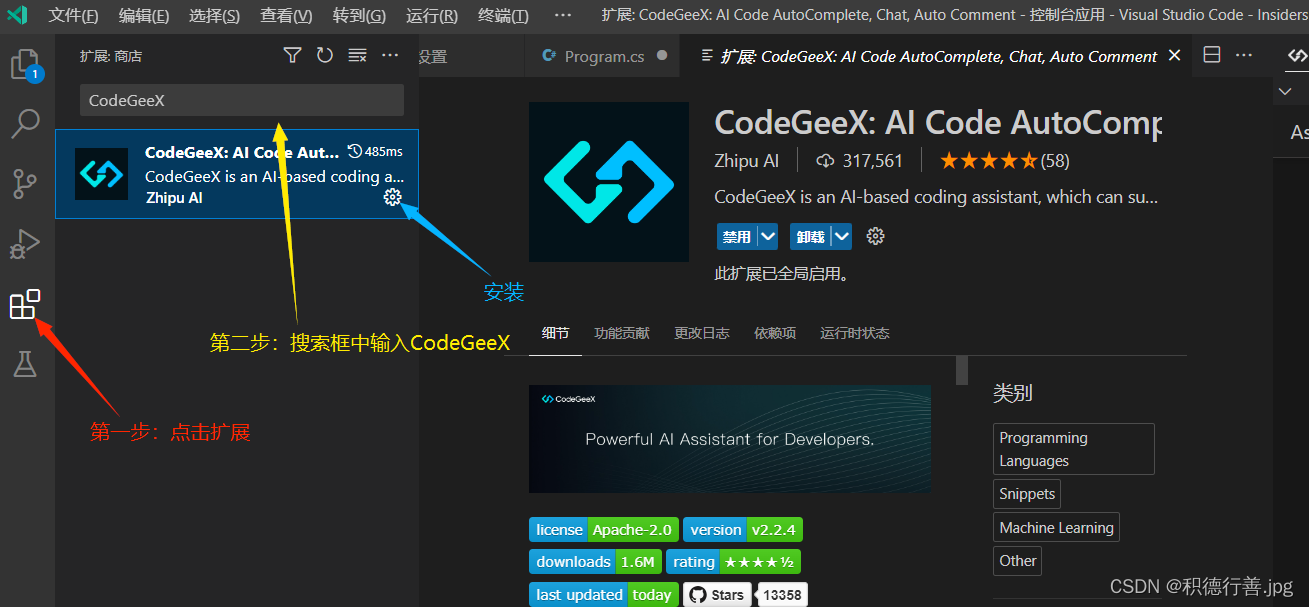Viewport: 1309px width, 607px height.
Task: Click the 317,561 install count
Action: pos(873,160)
